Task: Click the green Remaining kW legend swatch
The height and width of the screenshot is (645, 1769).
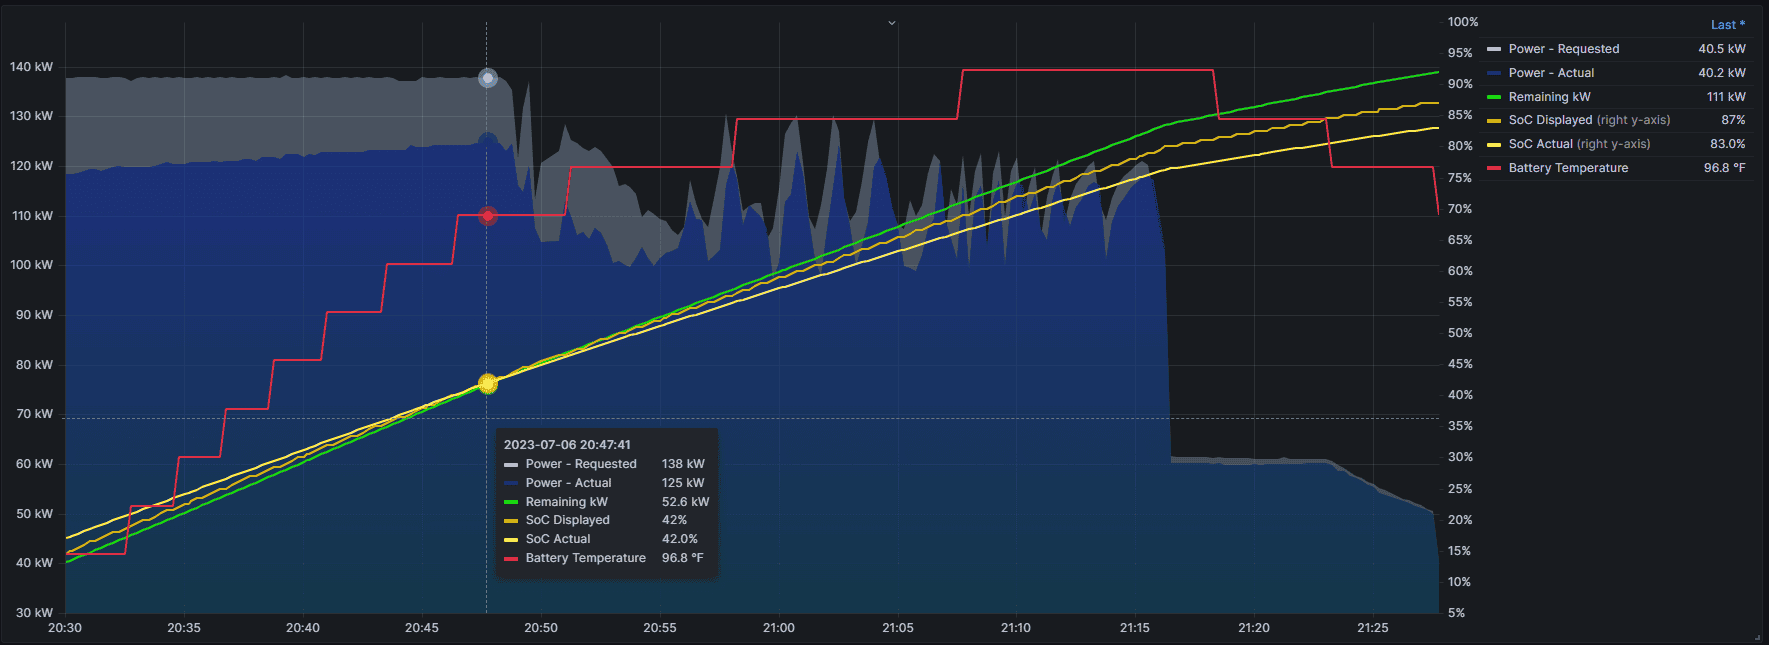Action: pos(1494,97)
